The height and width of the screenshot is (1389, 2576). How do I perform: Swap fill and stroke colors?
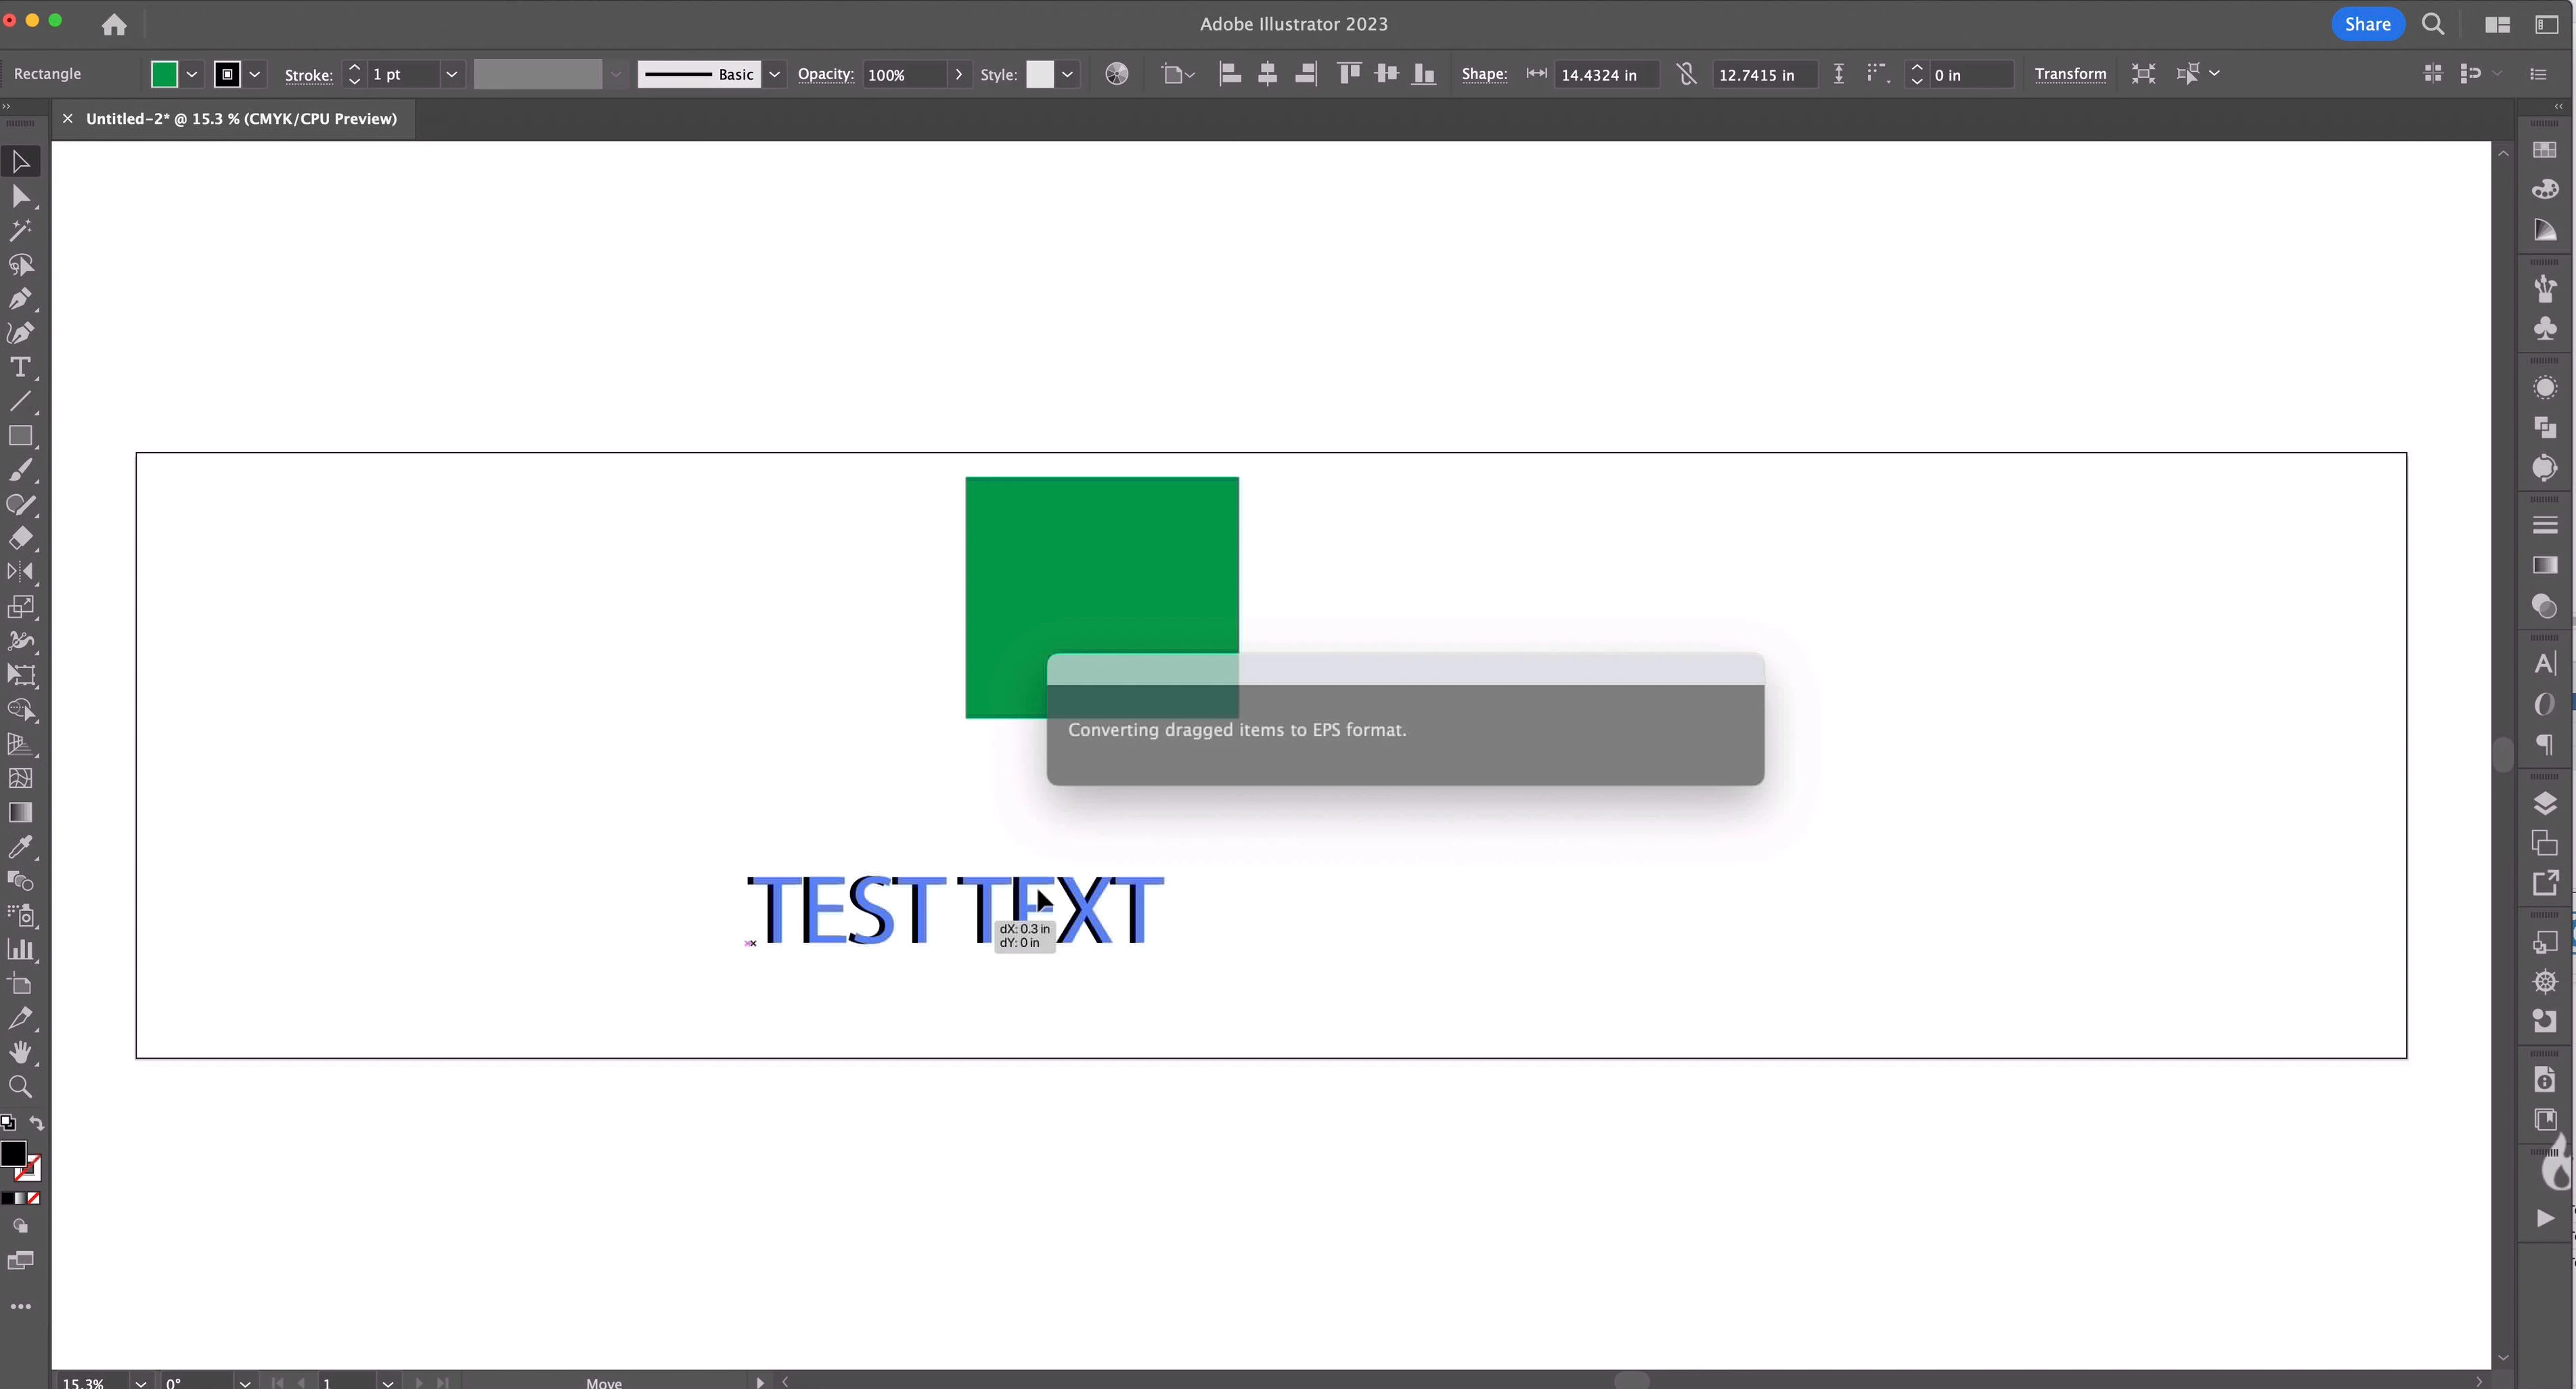(37, 1123)
